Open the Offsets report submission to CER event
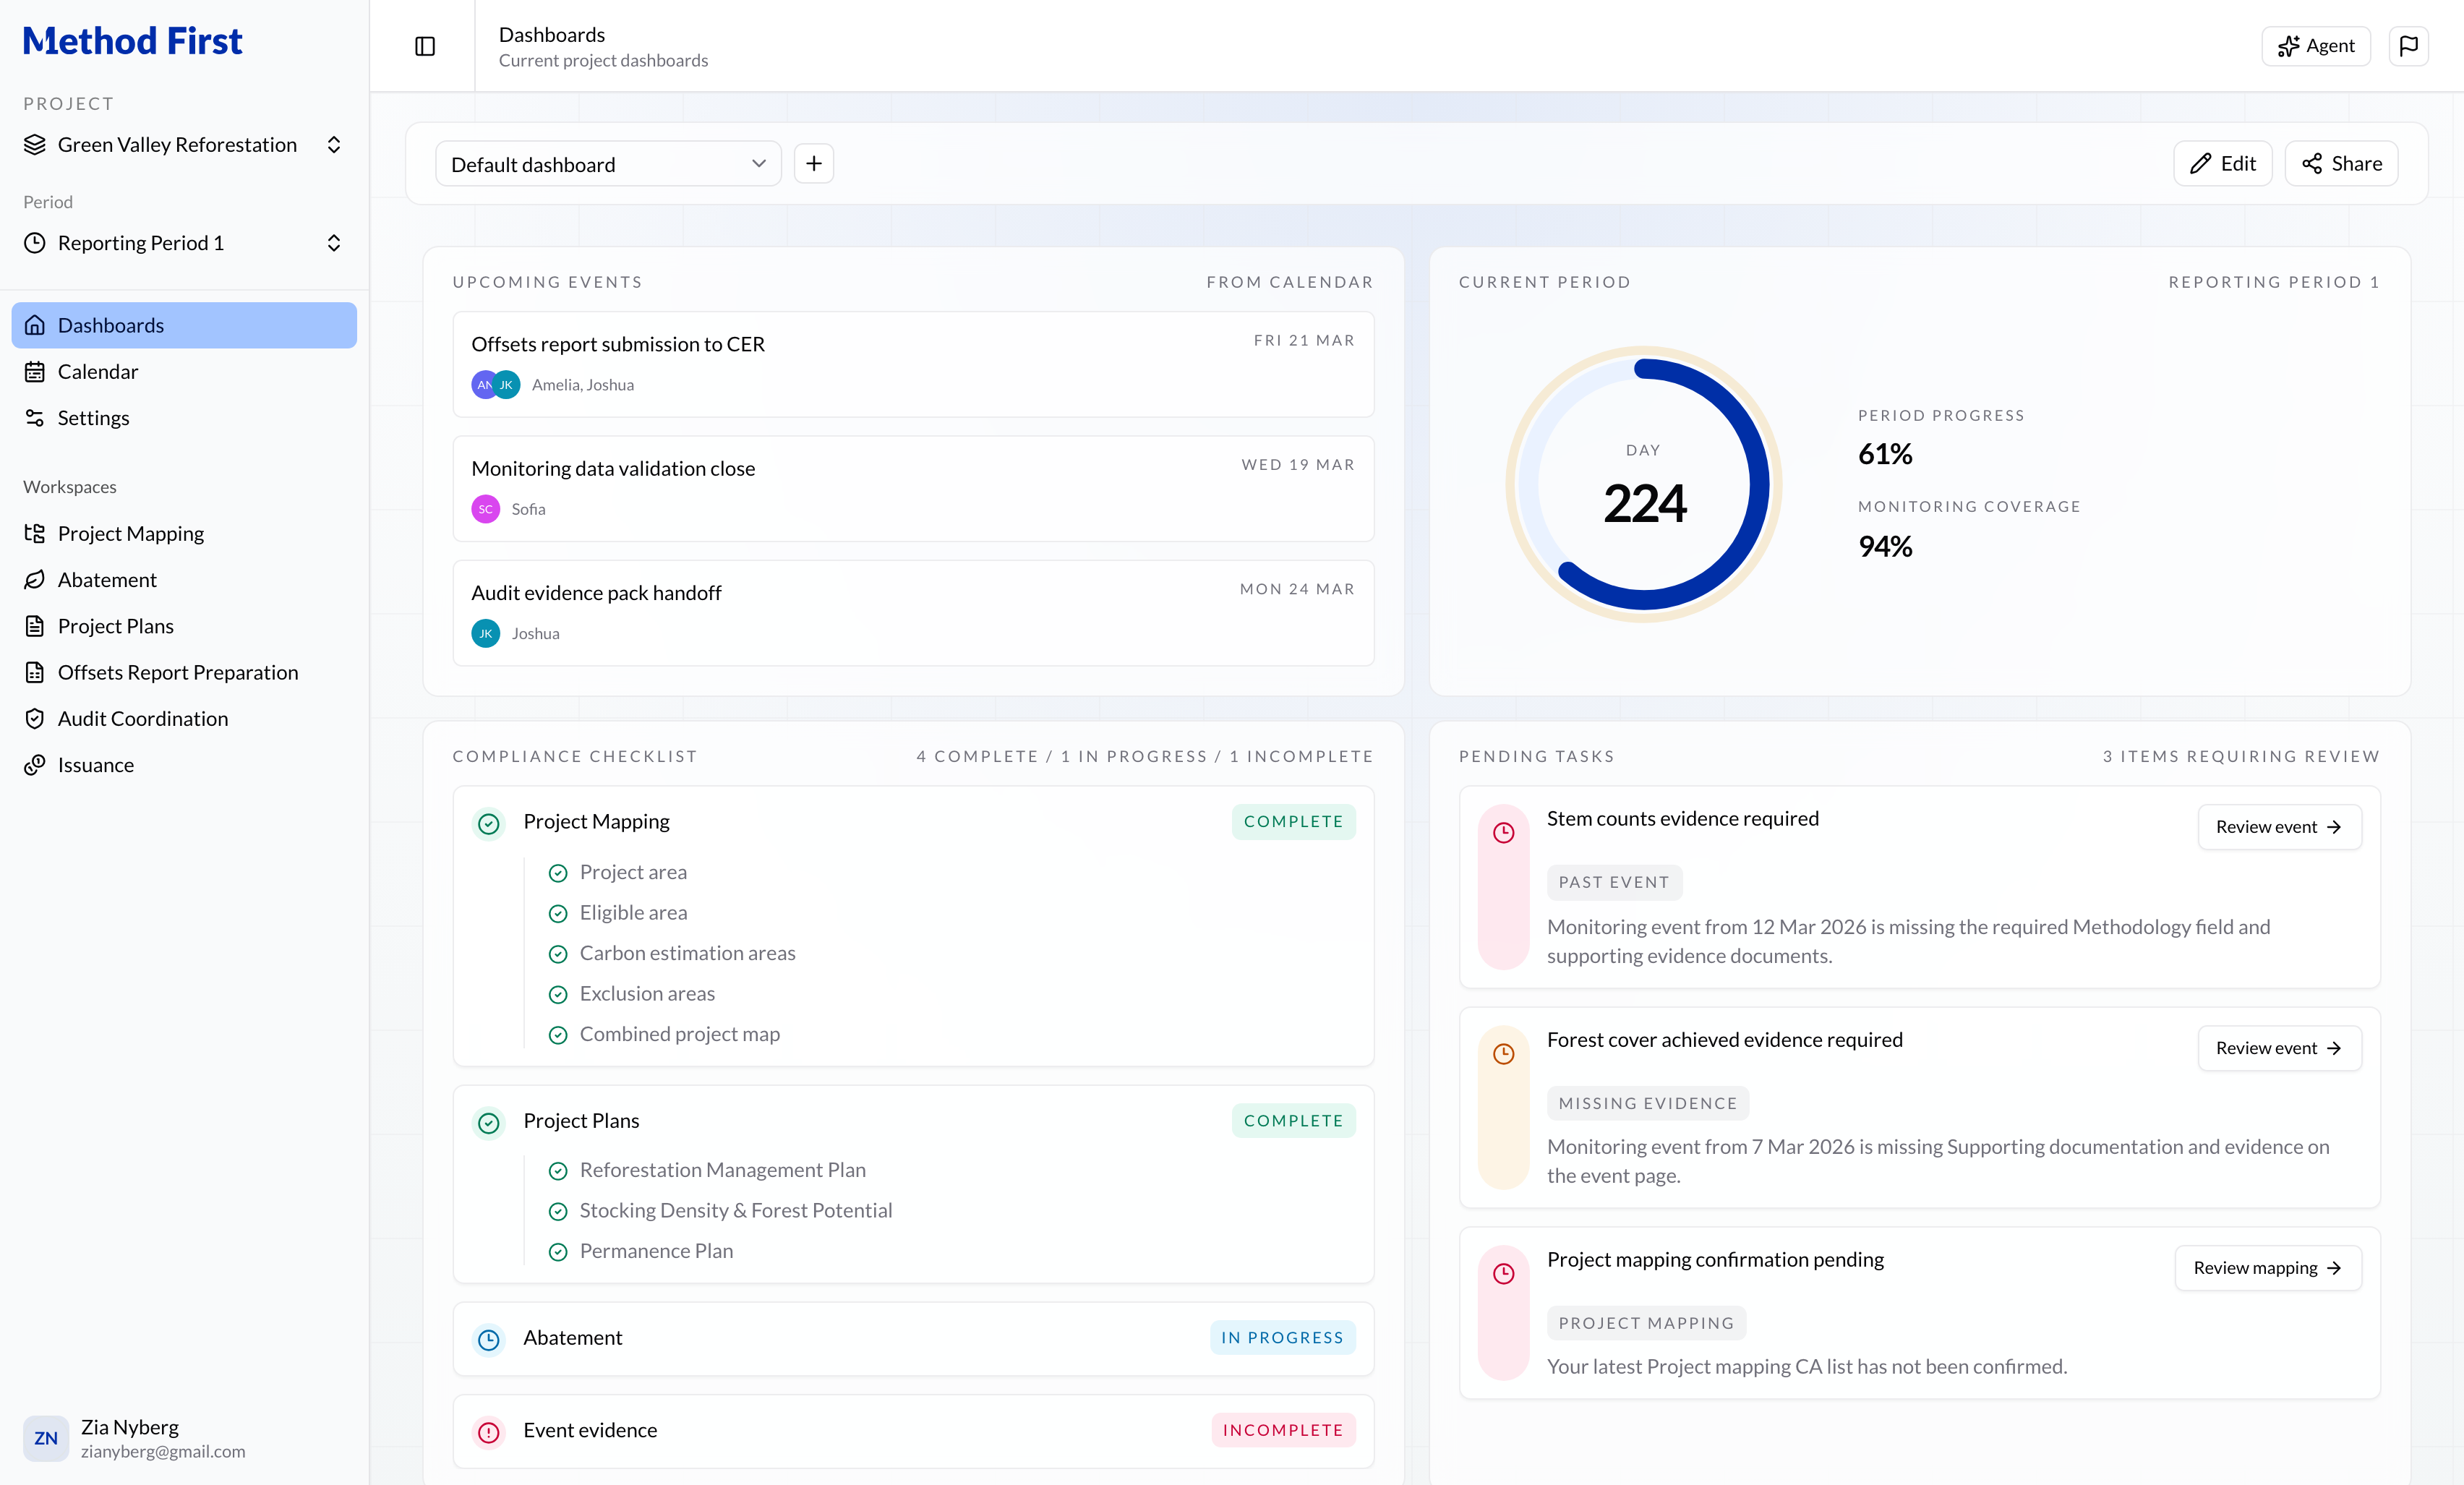Screen dimensions: 2464x1485 (913, 364)
